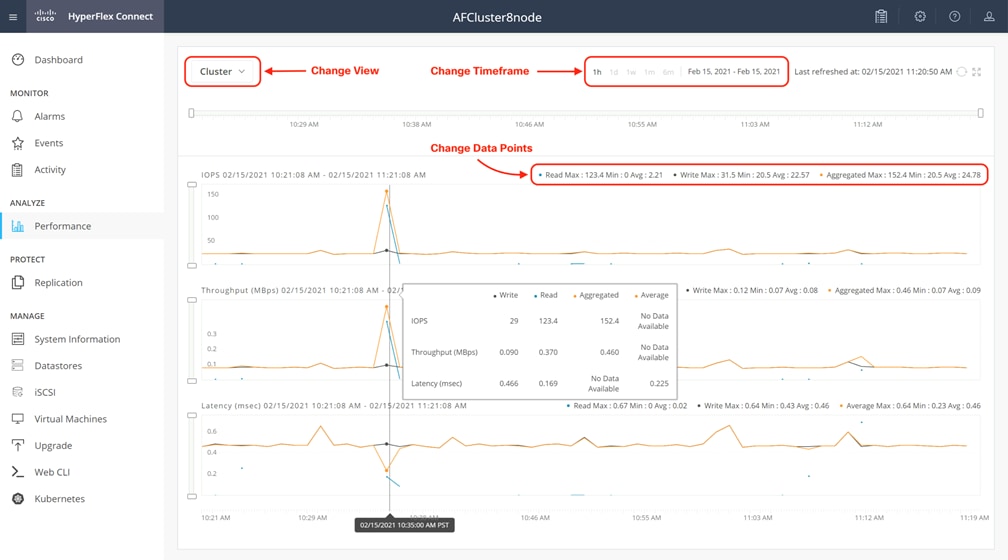The width and height of the screenshot is (1008, 560).
Task: Open the clipboard tasks icon in header
Action: point(881,17)
